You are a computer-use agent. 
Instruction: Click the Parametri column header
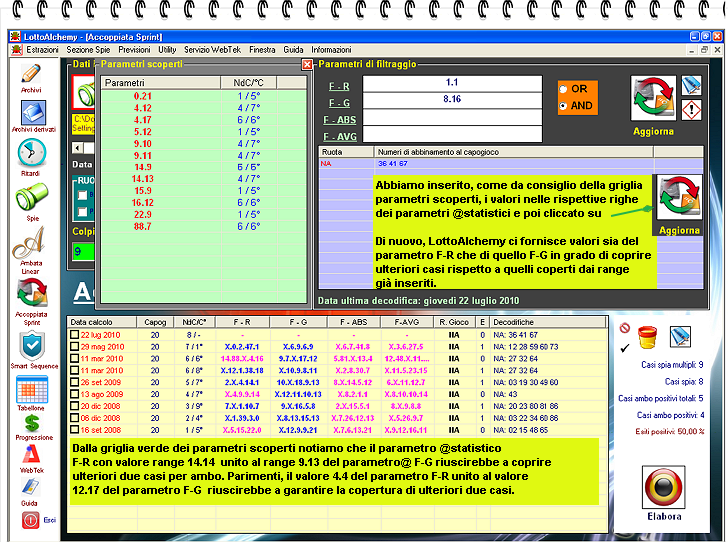161,83
